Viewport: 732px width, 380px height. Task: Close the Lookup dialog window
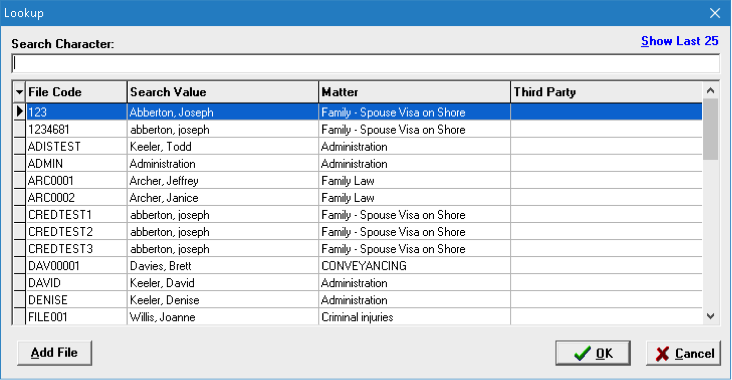pos(715,13)
